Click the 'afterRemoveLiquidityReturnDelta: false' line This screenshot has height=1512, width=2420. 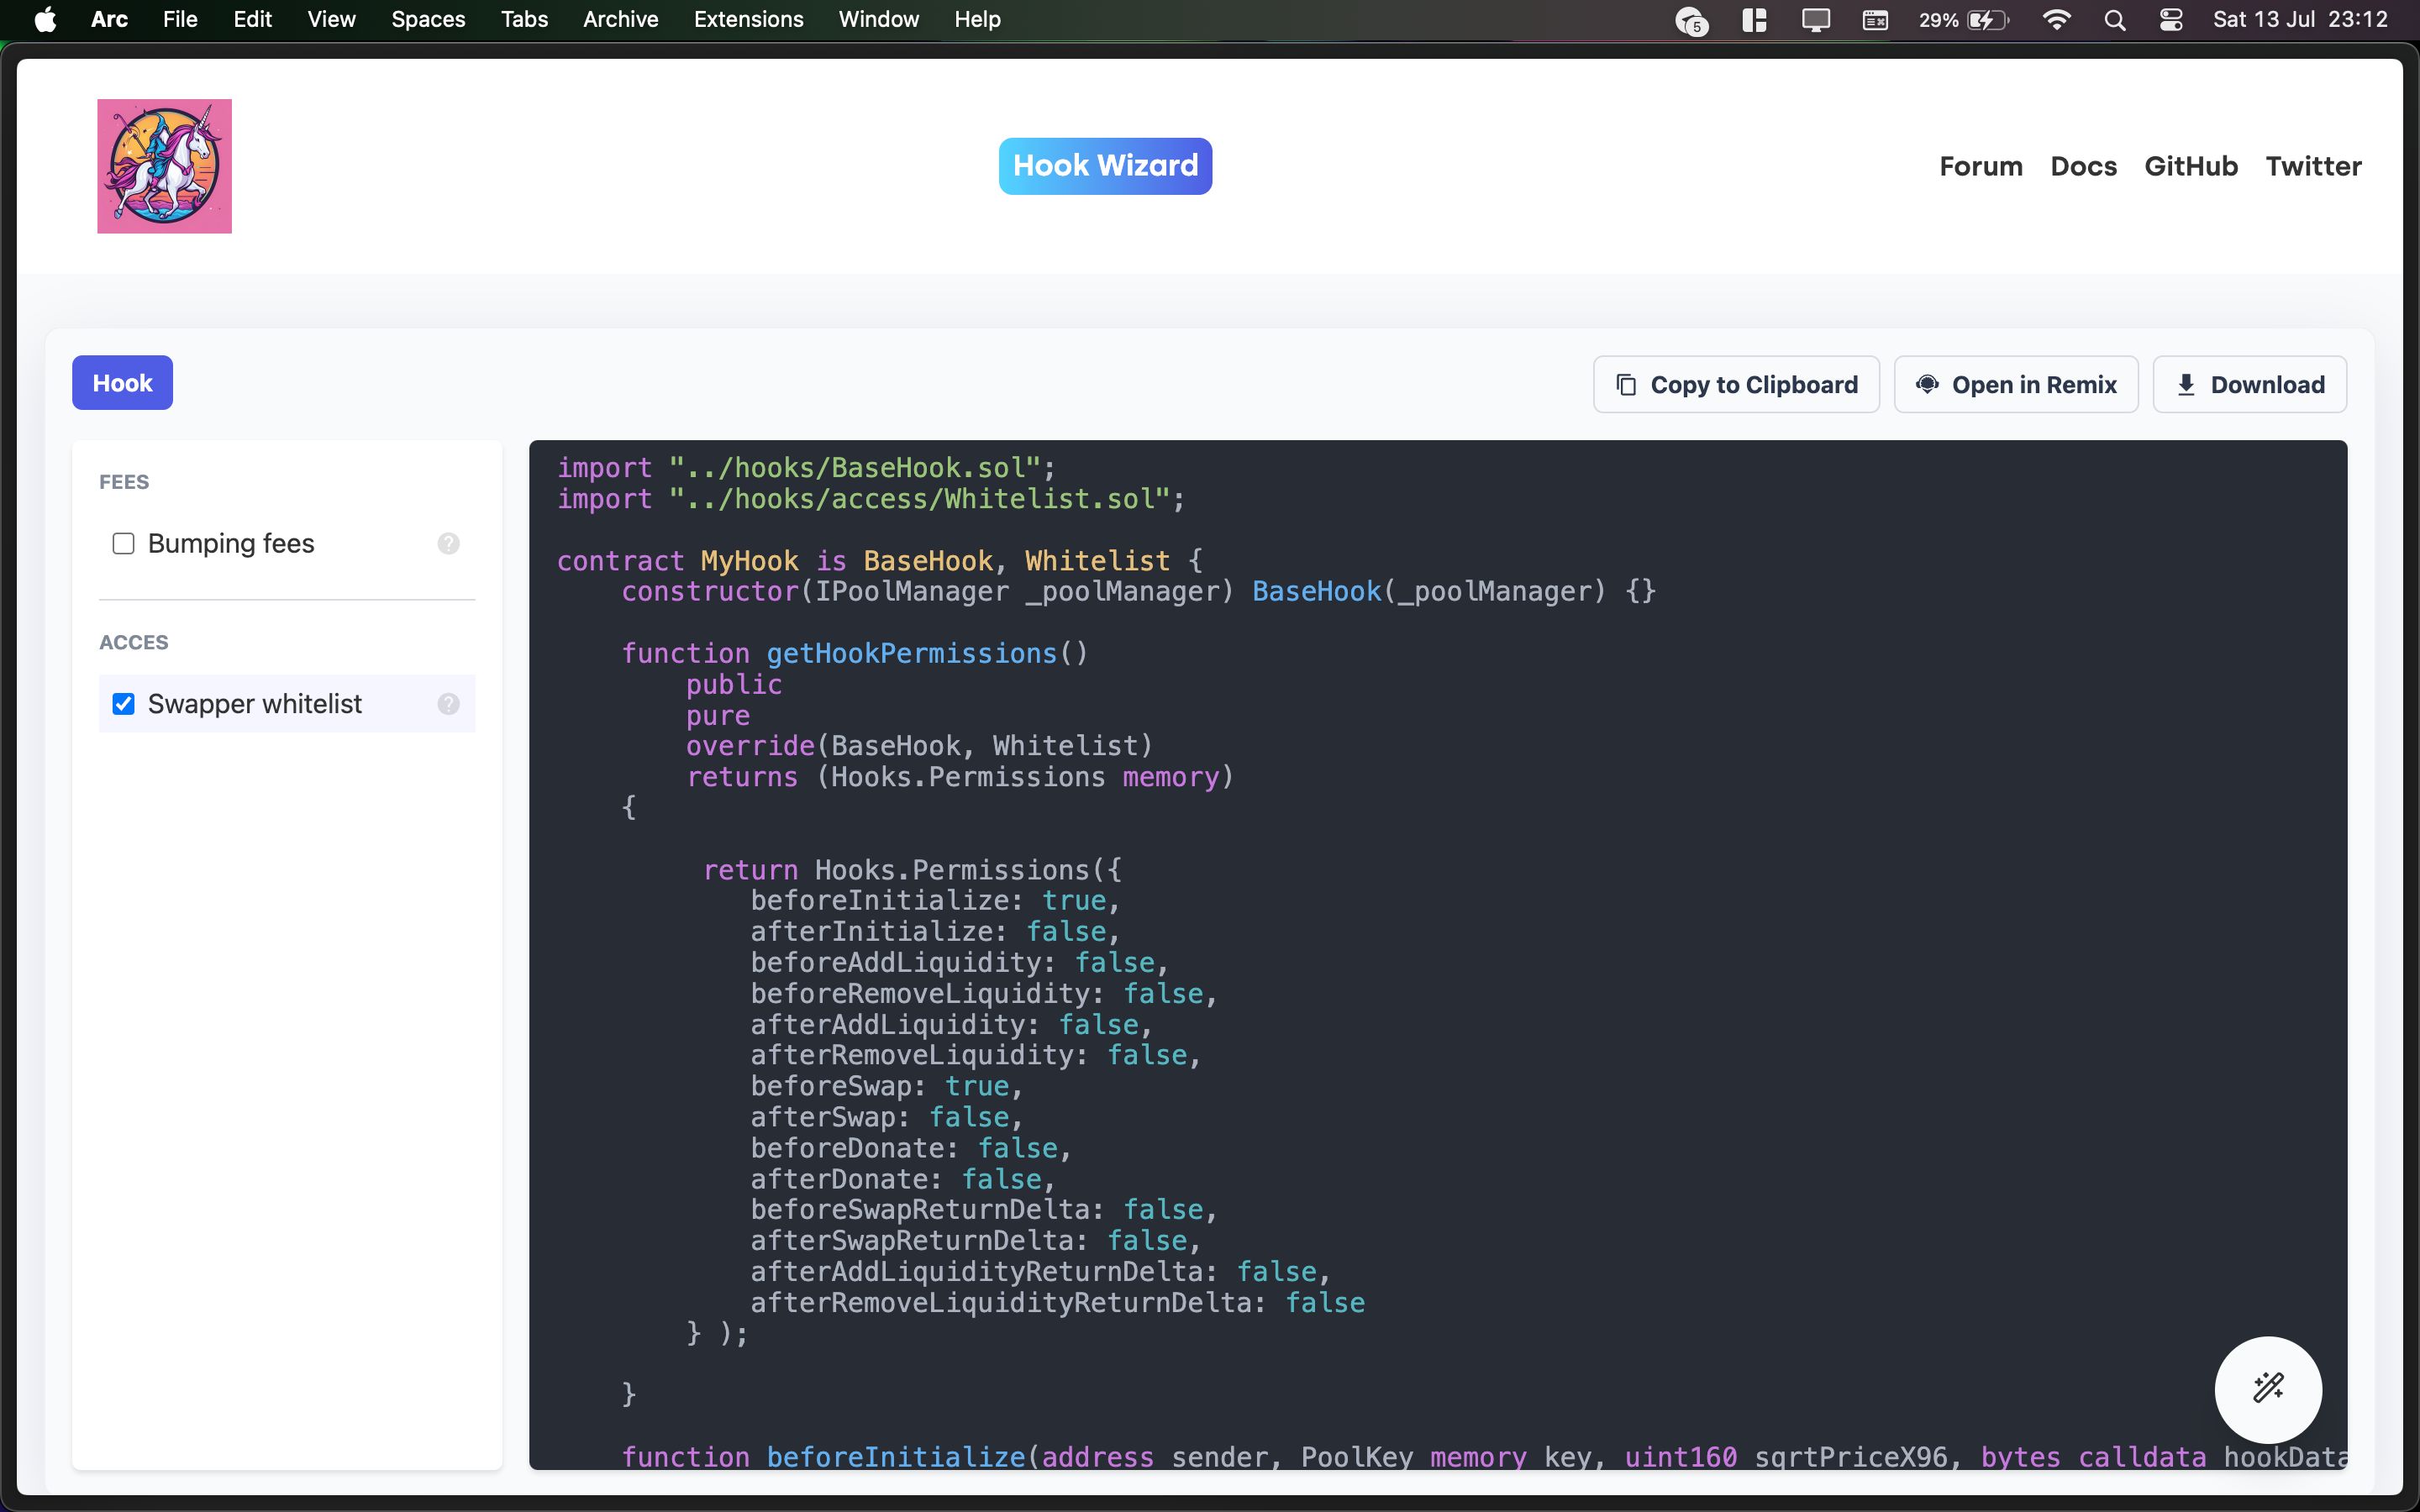[1058, 1303]
